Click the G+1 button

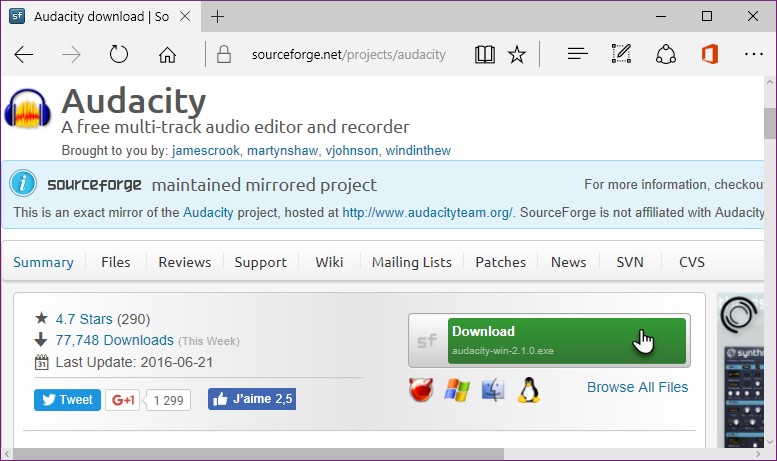(x=122, y=400)
